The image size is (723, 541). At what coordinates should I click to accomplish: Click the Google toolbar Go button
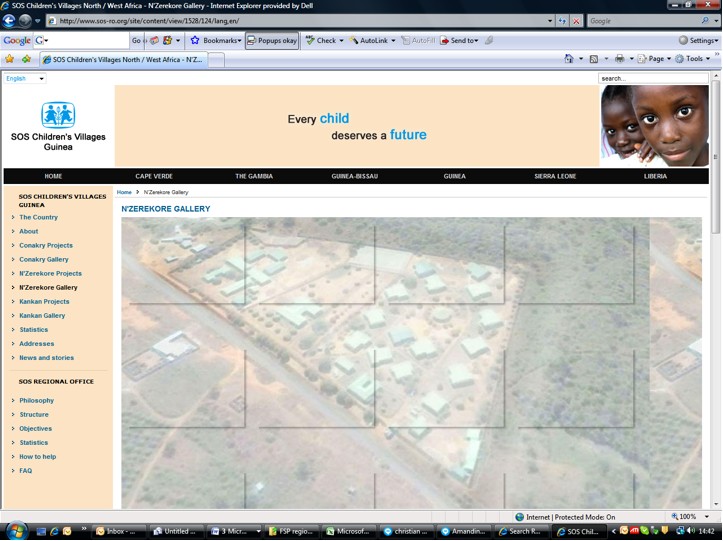pos(136,41)
